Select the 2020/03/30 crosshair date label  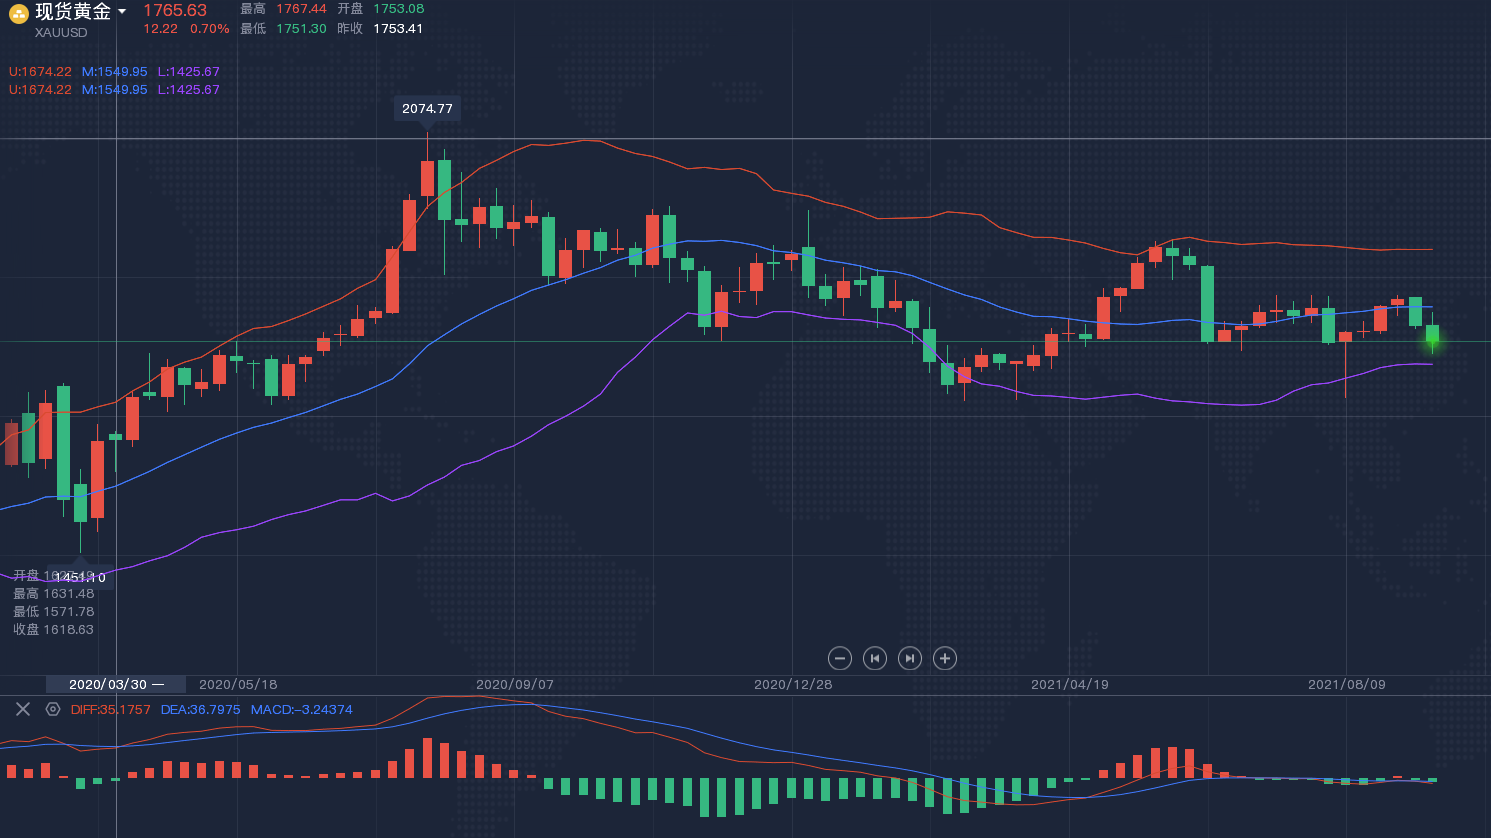(x=108, y=684)
